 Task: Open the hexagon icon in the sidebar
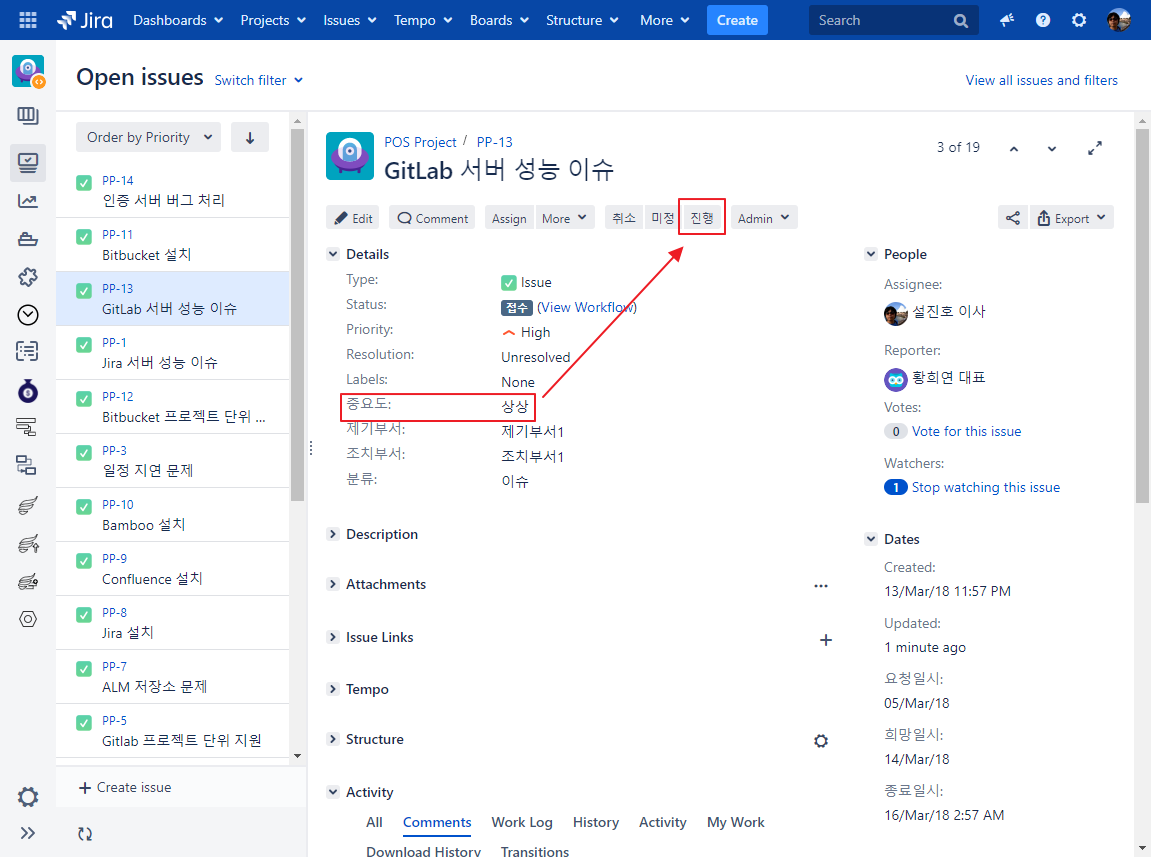(28, 619)
